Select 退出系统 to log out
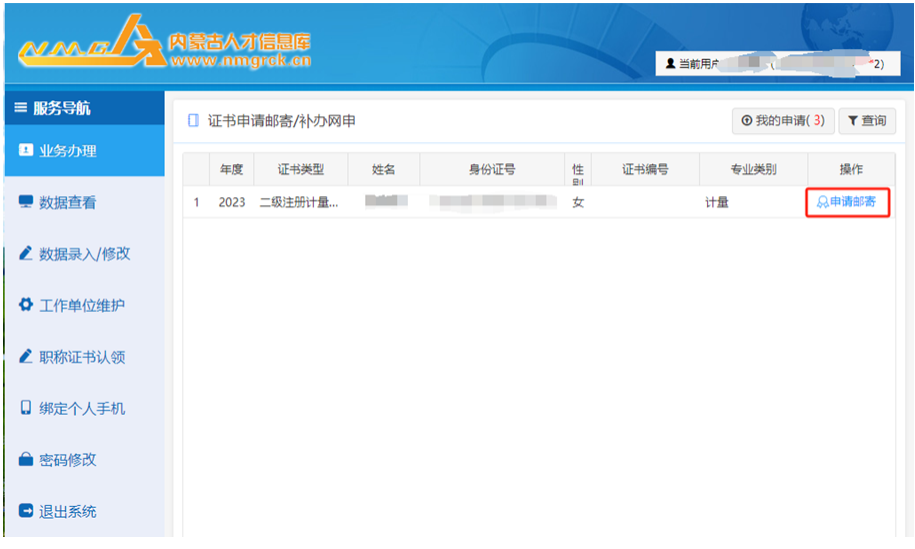This screenshot has height=549, width=915. point(68,512)
